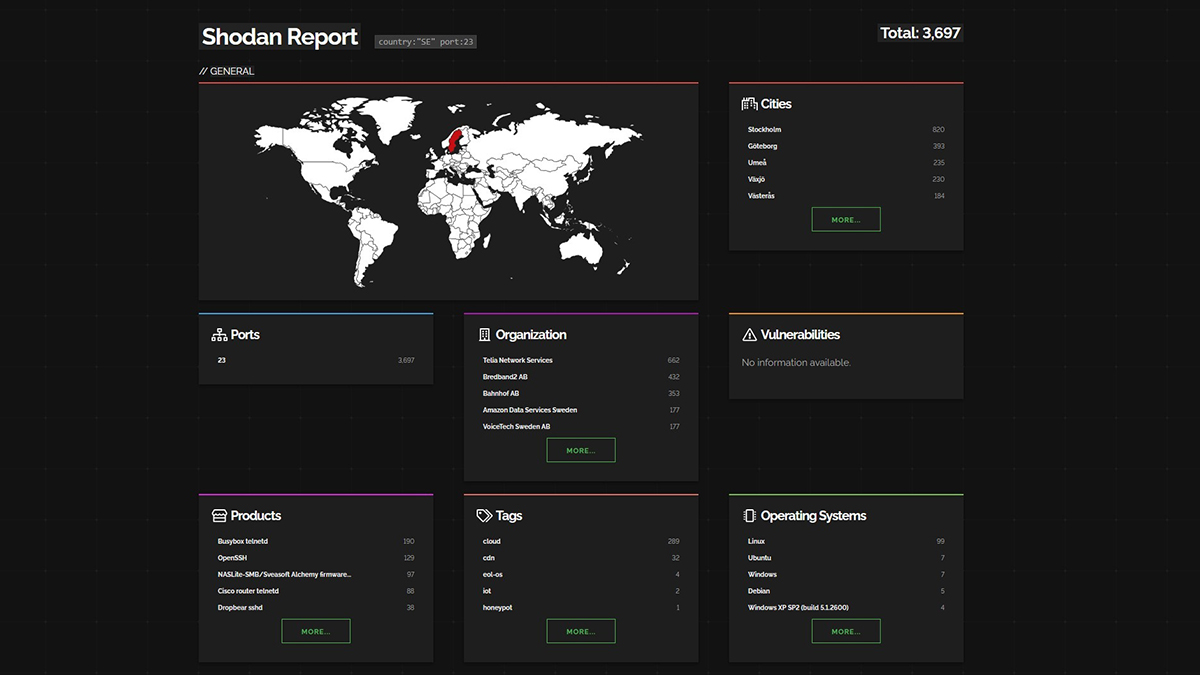Select Dropbear sshd product
Image resolution: width=1200 pixels, height=675 pixels.
coord(240,608)
